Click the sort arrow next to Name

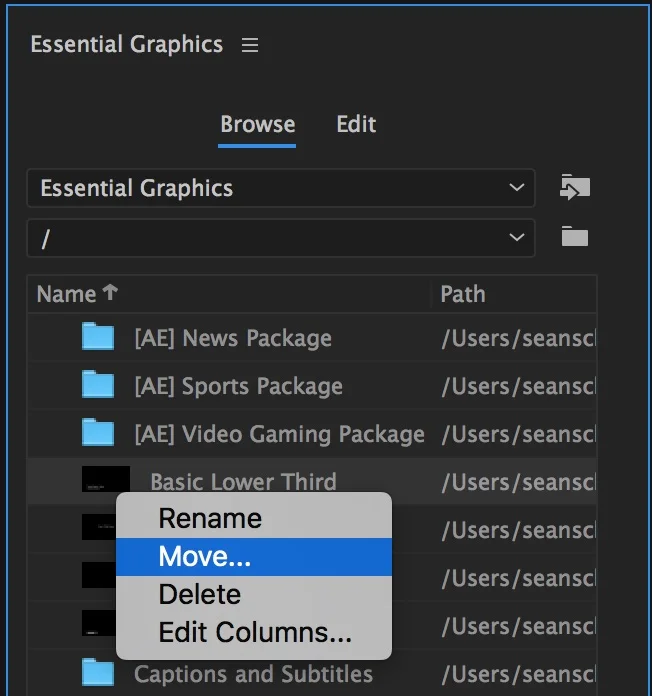[110, 292]
